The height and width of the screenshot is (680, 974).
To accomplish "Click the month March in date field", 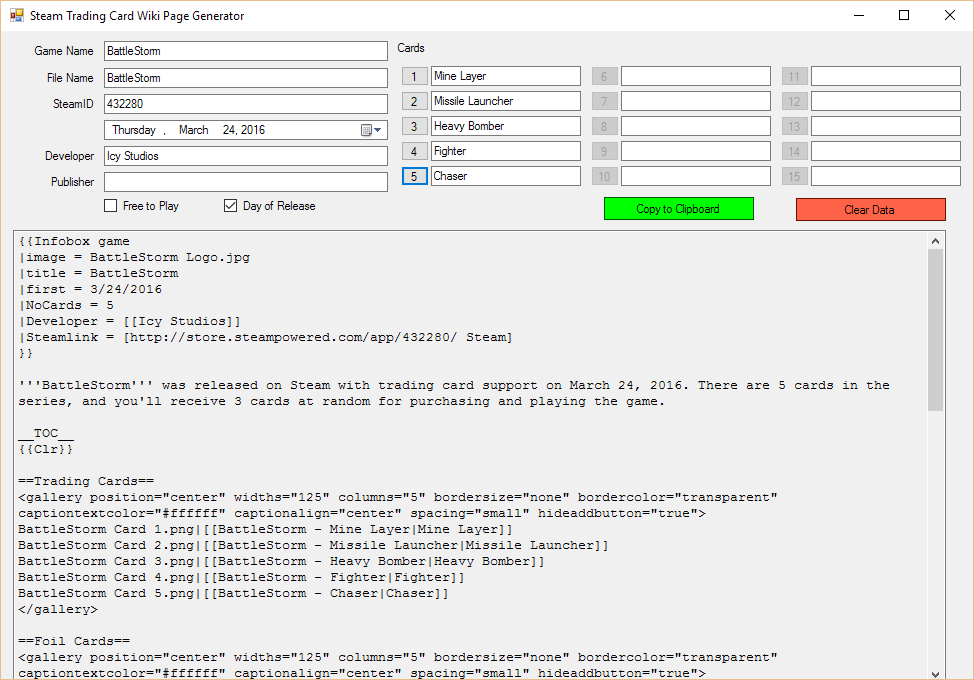I will point(194,130).
